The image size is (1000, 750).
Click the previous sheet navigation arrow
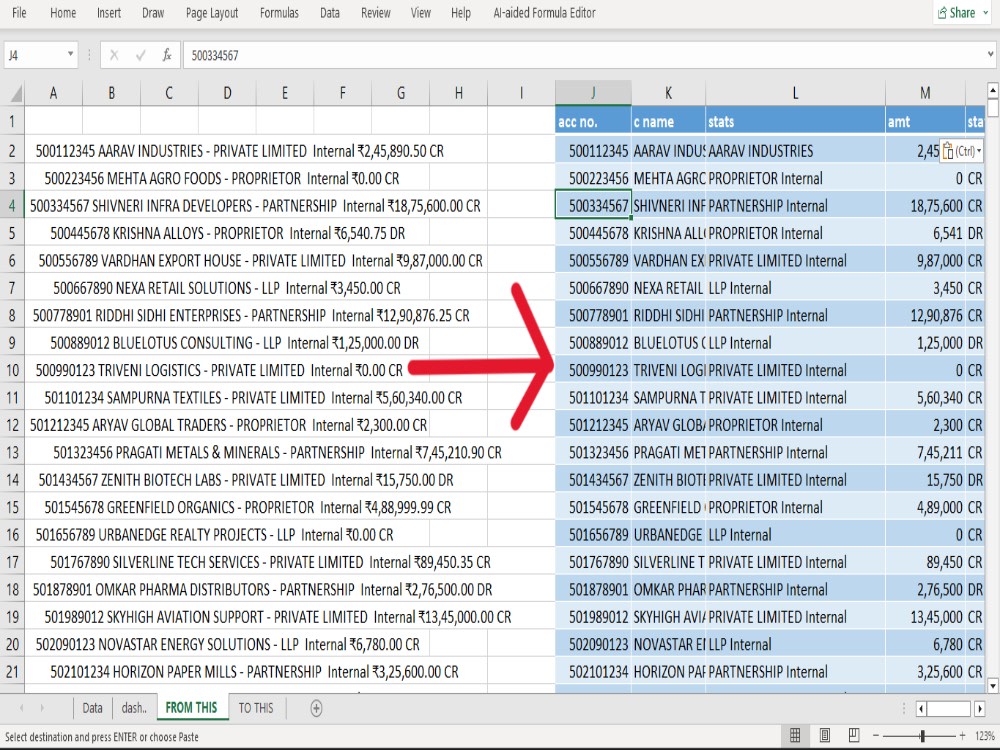pyautogui.click(x=22, y=708)
